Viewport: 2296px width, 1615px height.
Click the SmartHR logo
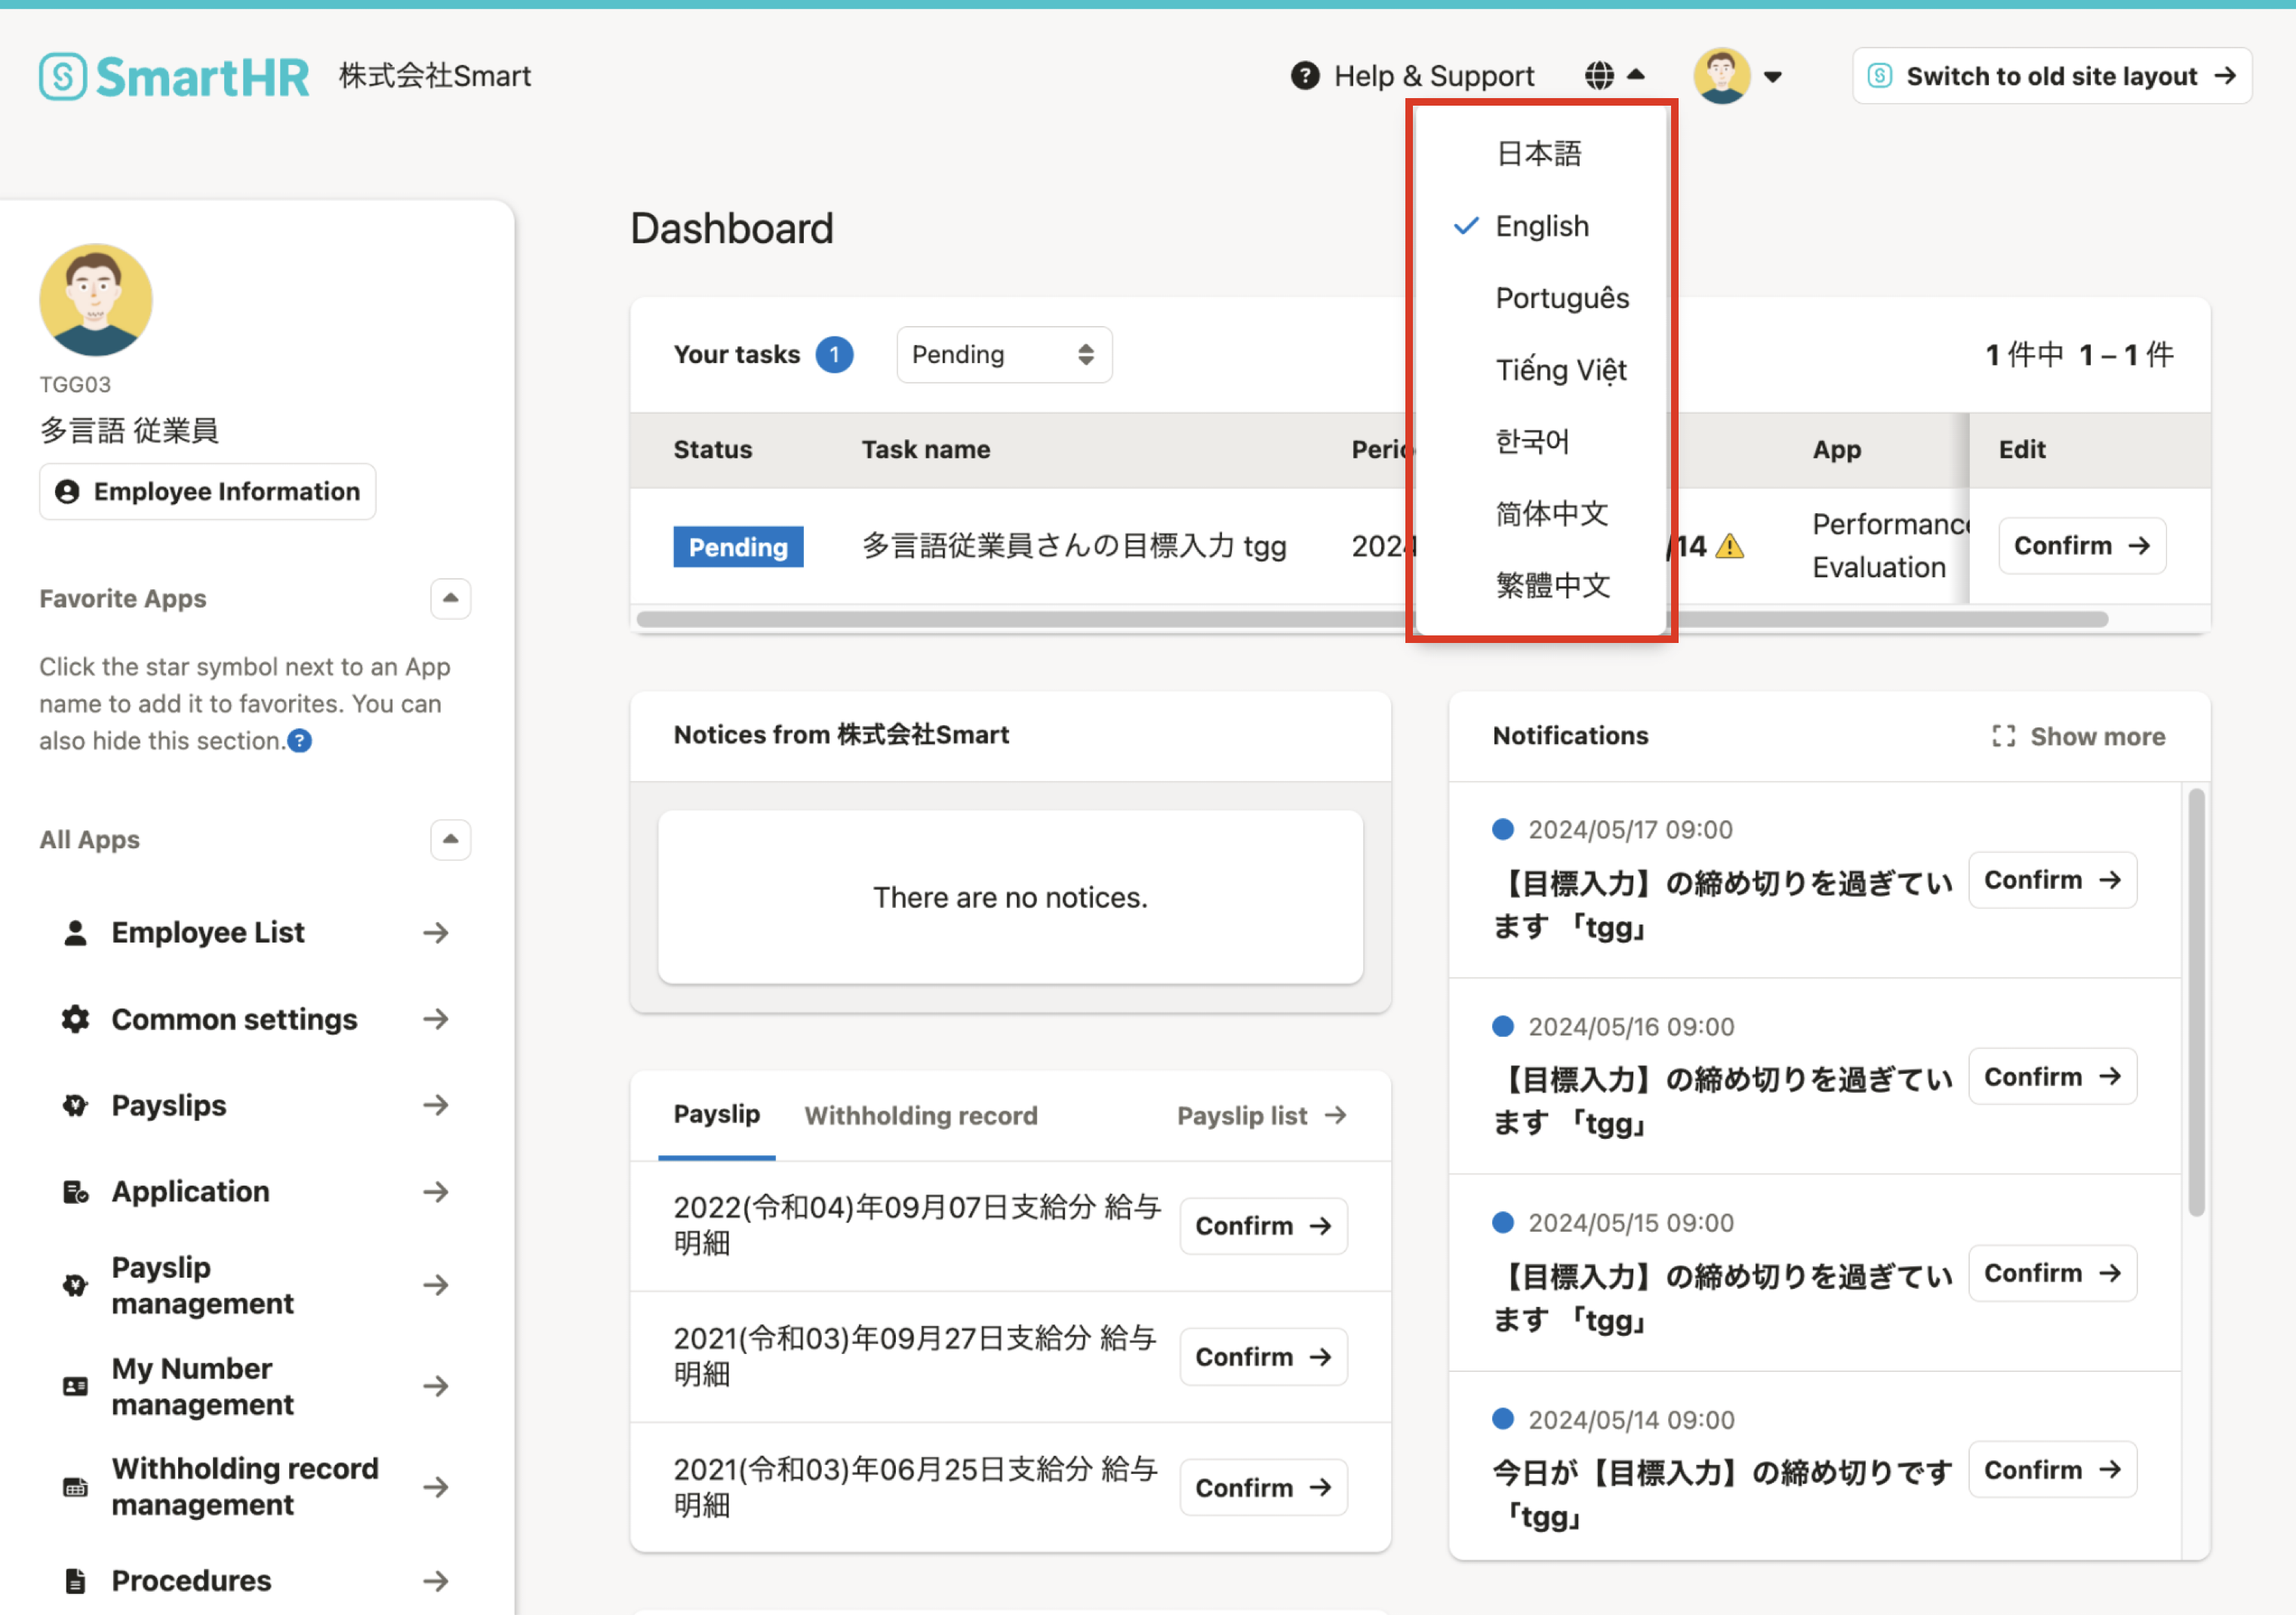click(175, 76)
